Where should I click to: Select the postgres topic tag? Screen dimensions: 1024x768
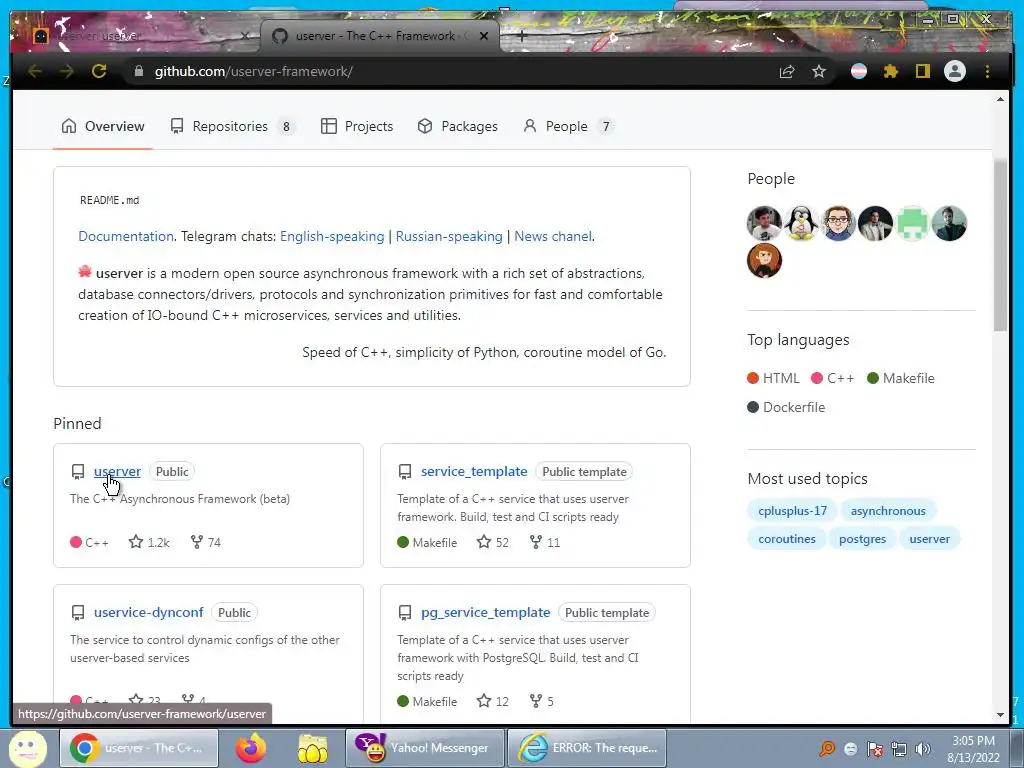click(863, 539)
